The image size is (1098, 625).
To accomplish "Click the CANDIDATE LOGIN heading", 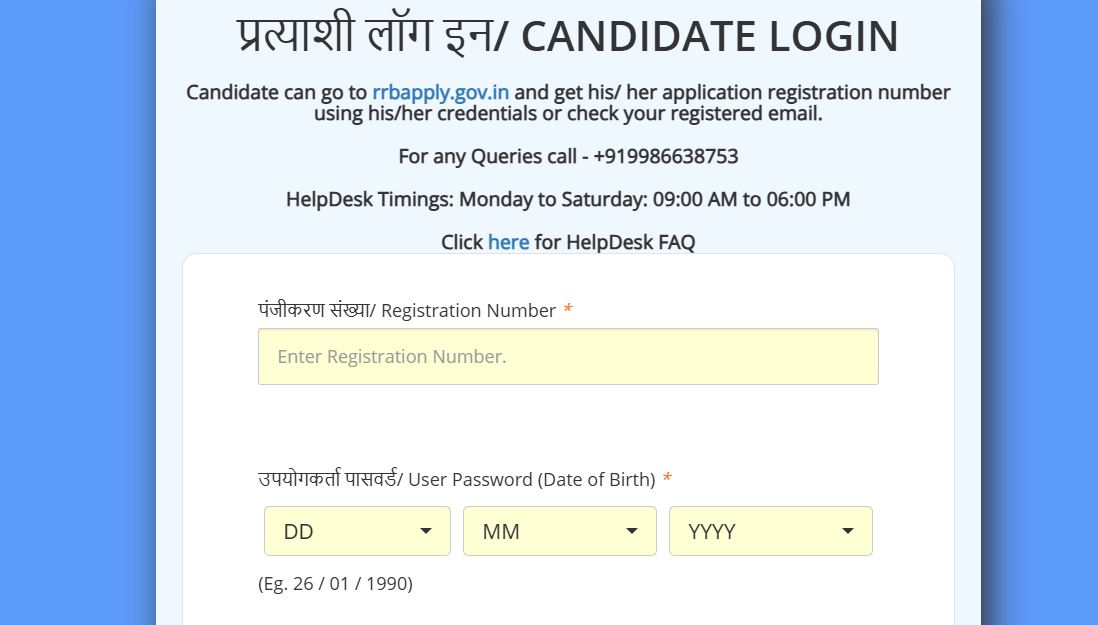I will click(x=710, y=37).
